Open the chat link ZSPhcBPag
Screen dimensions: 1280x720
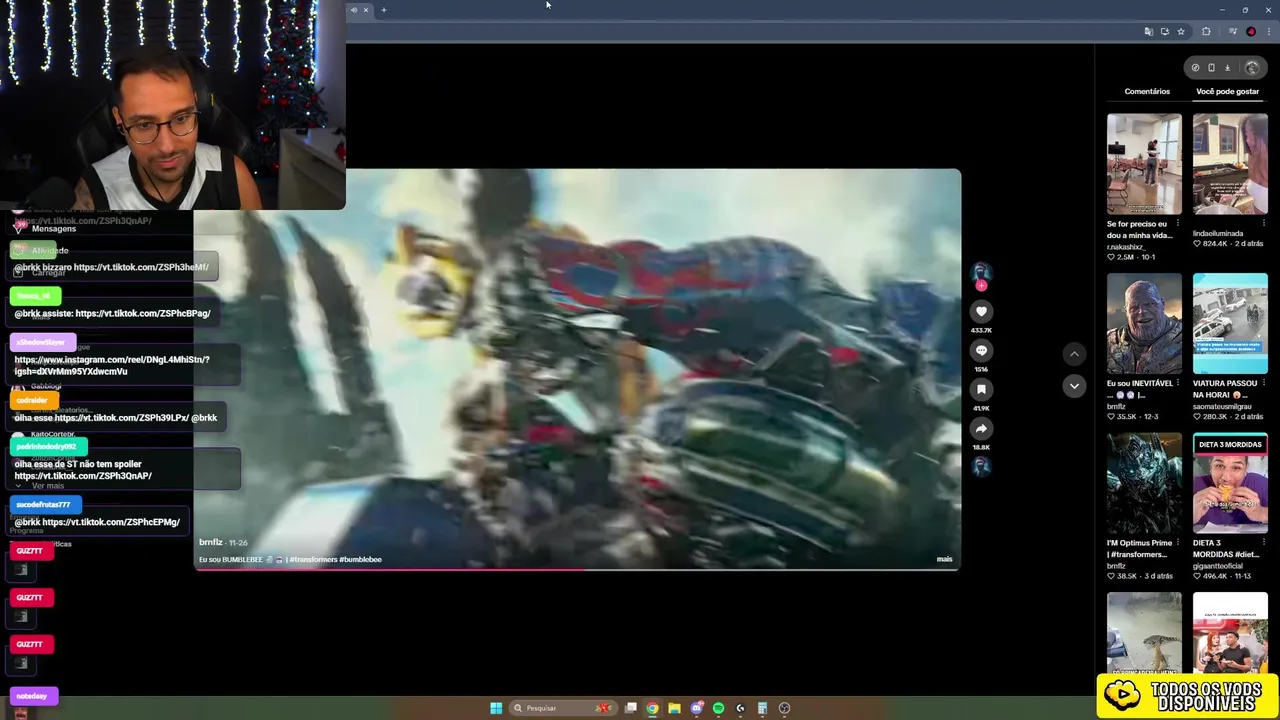142,313
